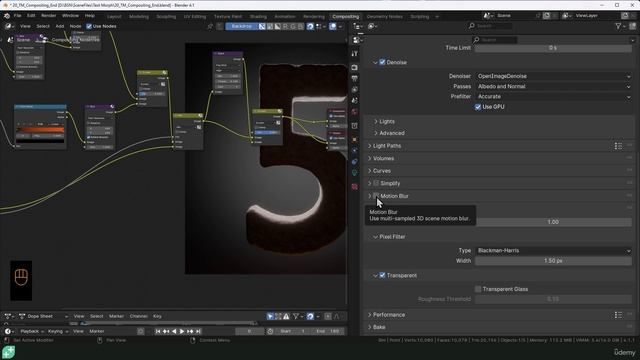Viewport: 640px width, 360px height.
Task: Toggle only show errors warning icon
Action: click(x=287, y=316)
